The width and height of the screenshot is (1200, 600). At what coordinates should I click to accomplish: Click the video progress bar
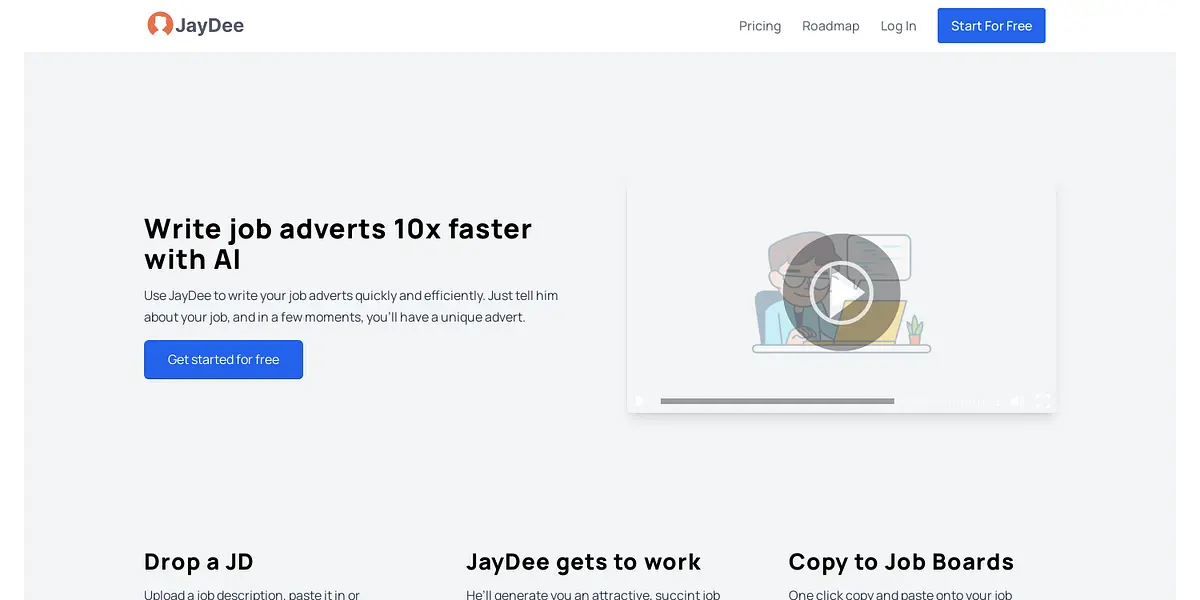[x=777, y=401]
